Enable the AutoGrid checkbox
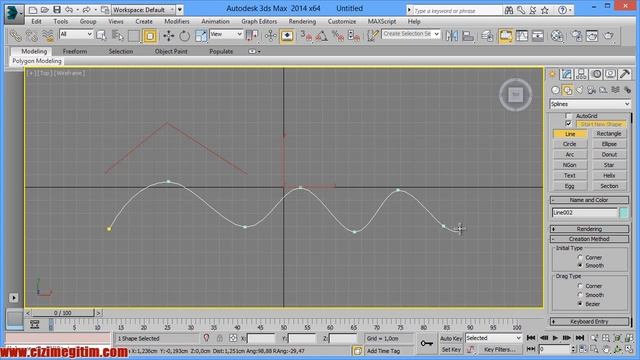 [x=568, y=116]
